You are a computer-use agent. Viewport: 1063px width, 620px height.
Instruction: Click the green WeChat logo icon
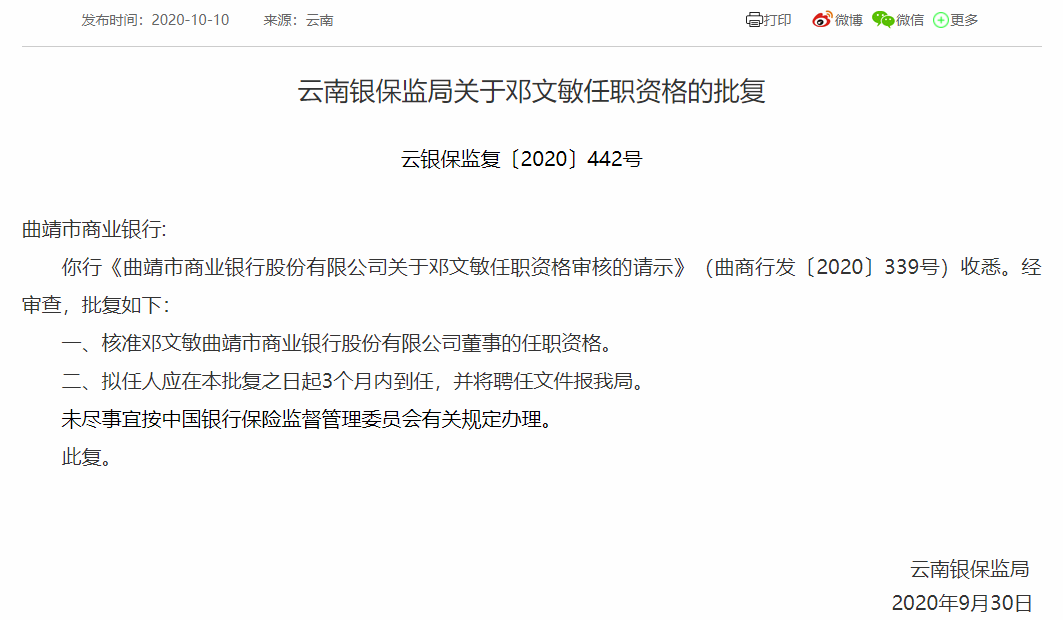(x=883, y=20)
